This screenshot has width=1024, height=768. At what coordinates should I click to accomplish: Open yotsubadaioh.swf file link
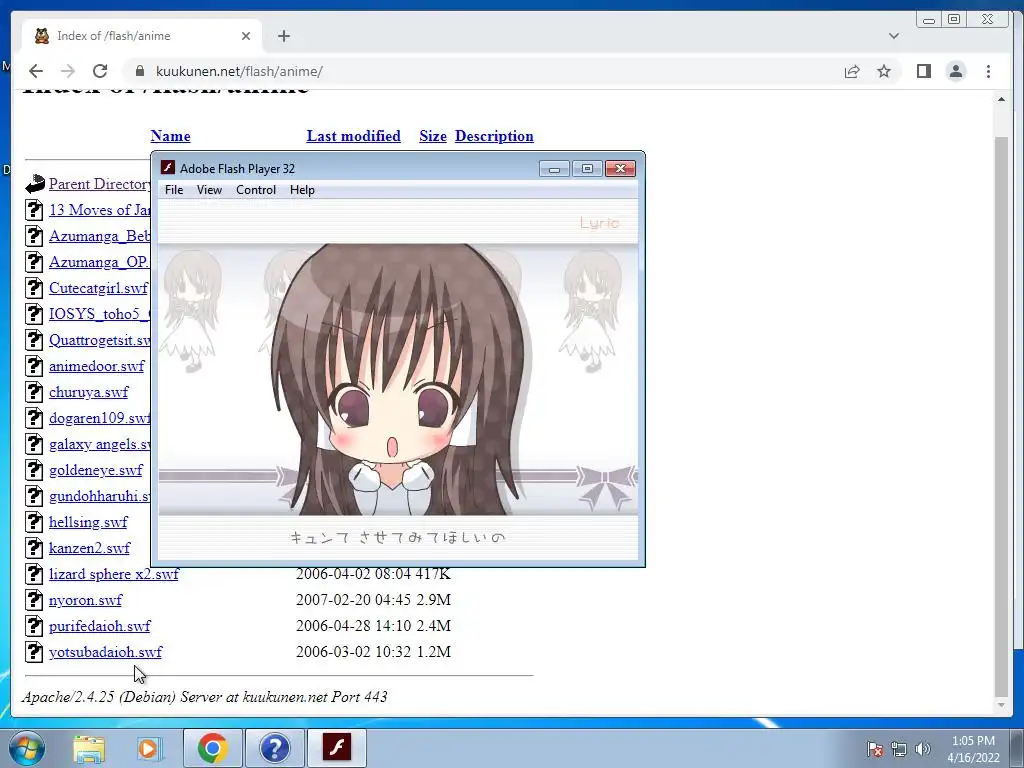pyautogui.click(x=105, y=652)
